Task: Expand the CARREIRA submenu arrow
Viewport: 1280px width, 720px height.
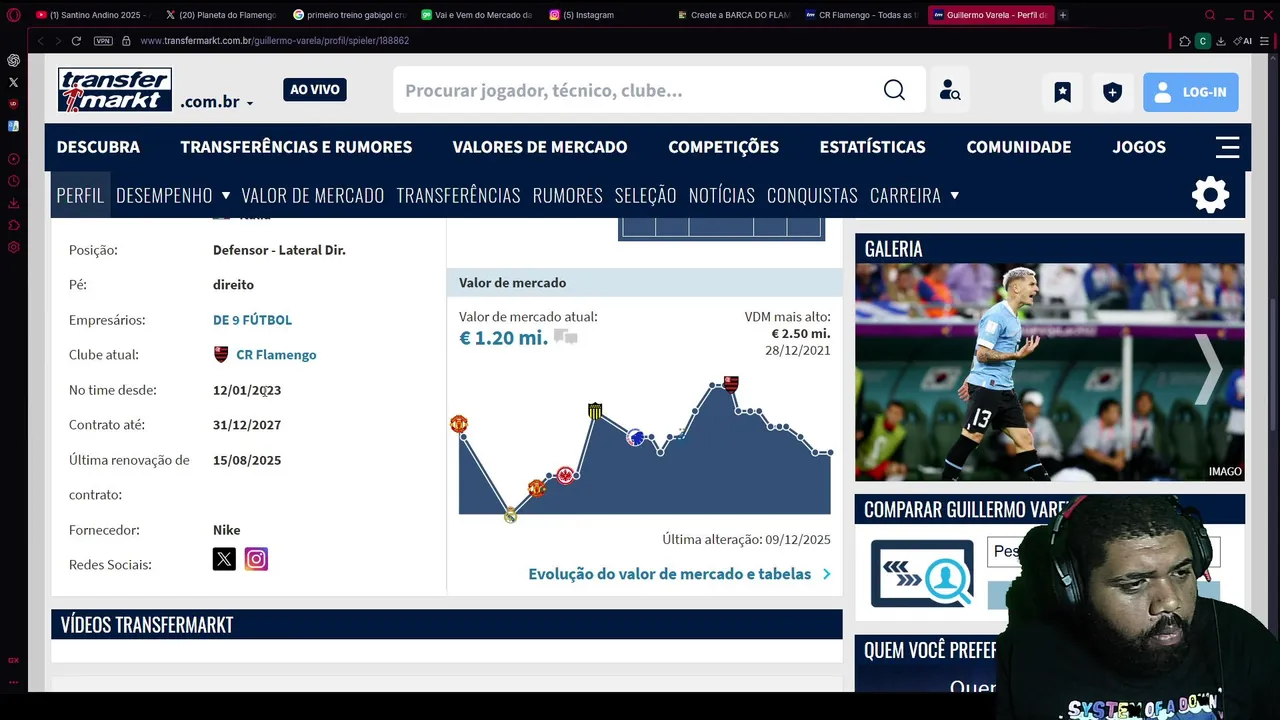Action: [954, 195]
